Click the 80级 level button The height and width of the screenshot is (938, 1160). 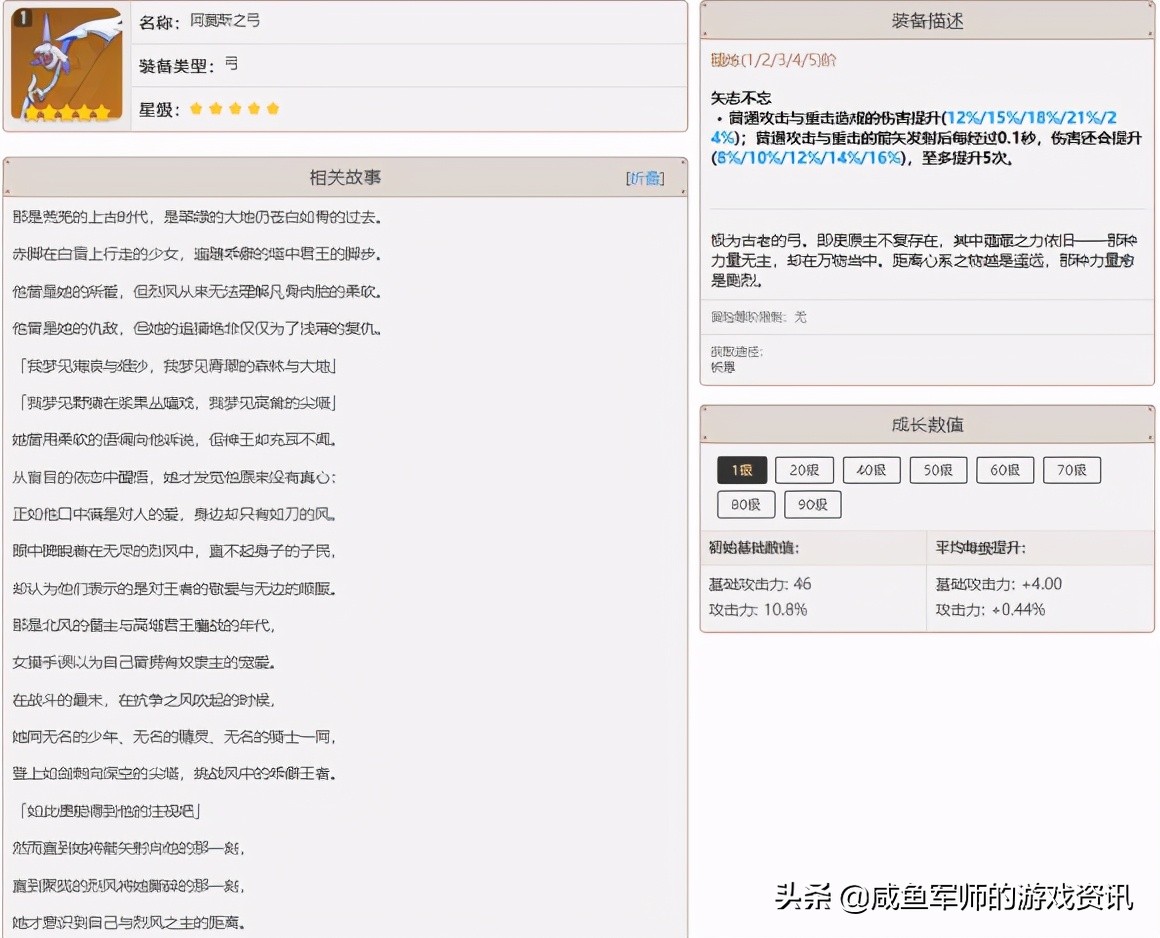(x=744, y=504)
